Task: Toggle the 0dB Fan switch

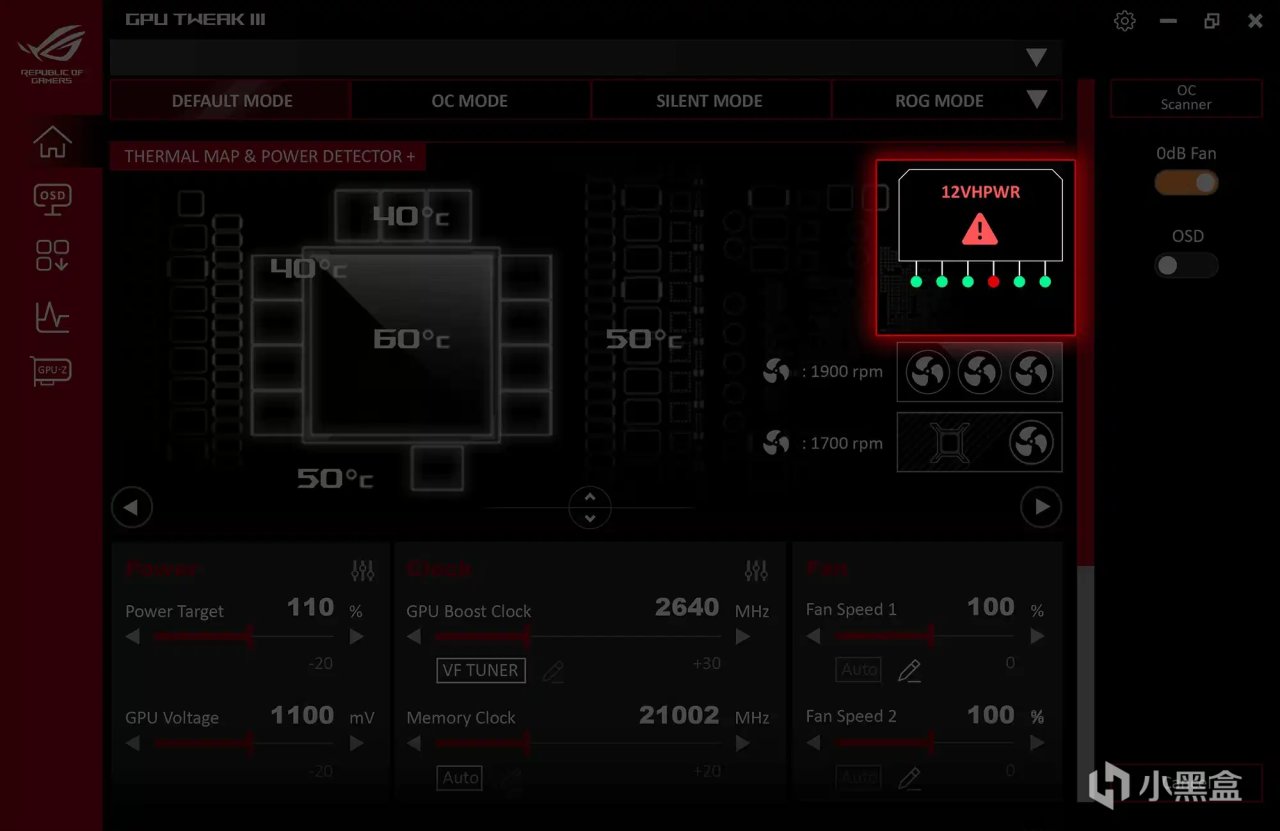Action: pyautogui.click(x=1187, y=183)
